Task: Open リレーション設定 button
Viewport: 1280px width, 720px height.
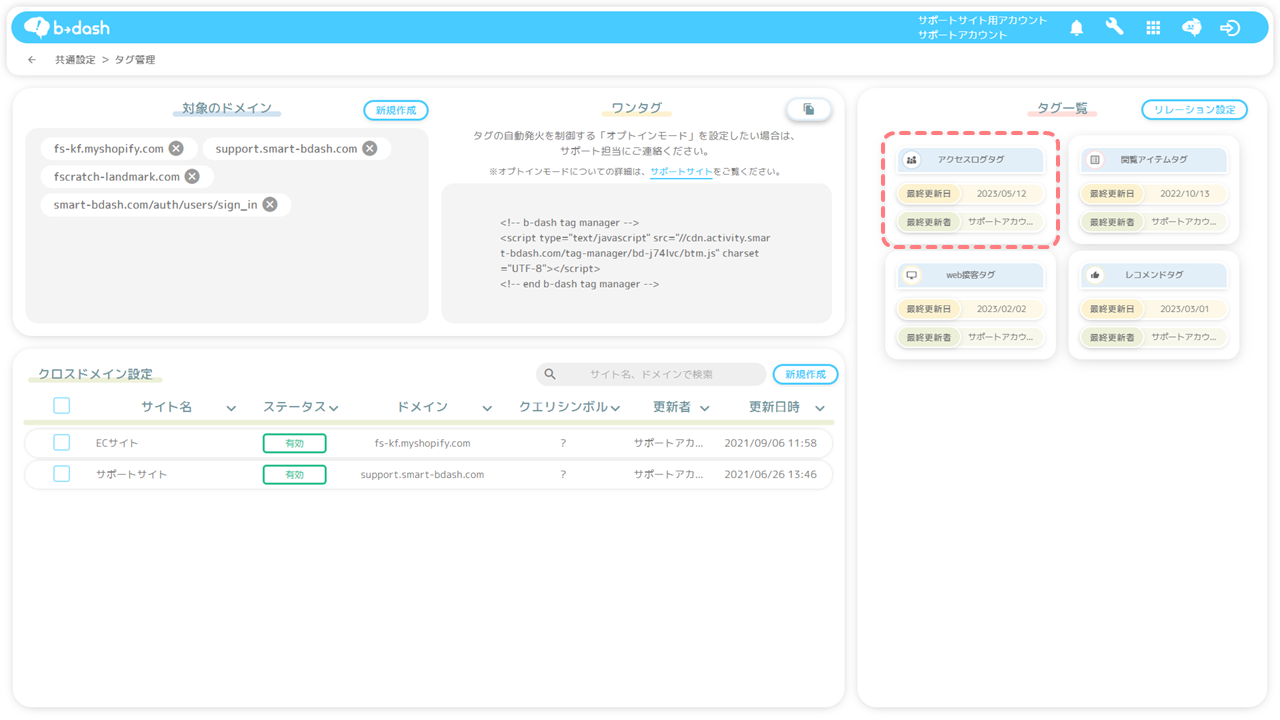Action: point(1194,110)
